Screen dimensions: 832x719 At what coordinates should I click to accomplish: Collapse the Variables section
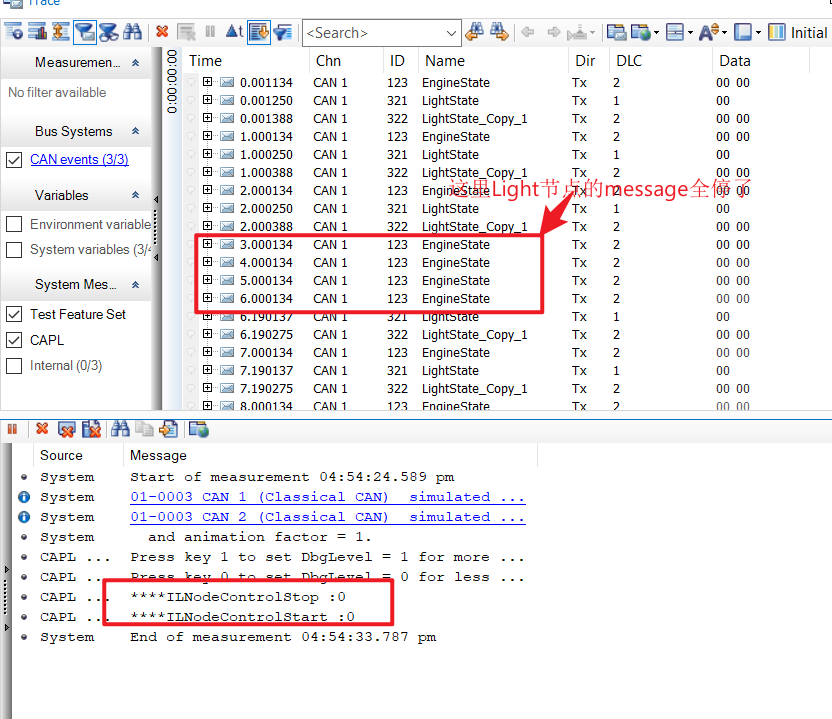[x=135, y=195]
